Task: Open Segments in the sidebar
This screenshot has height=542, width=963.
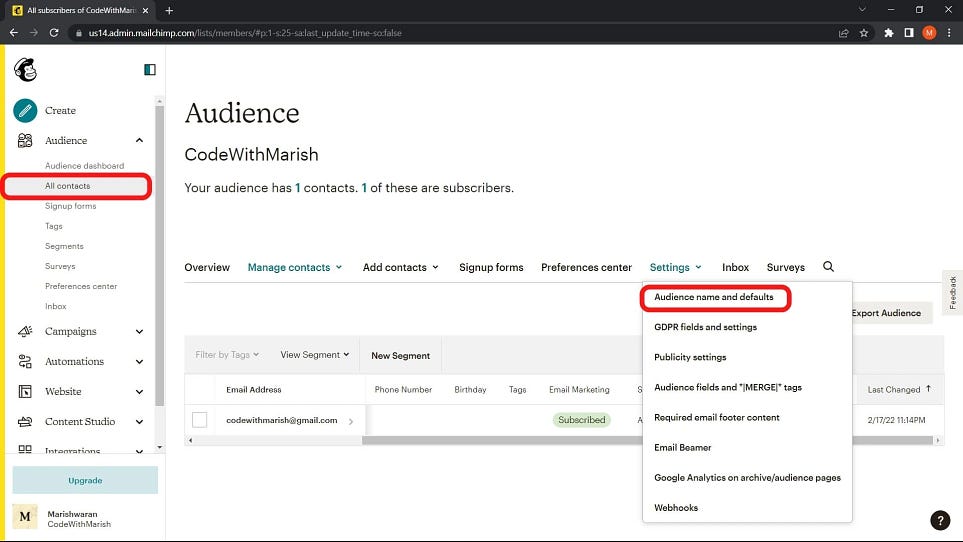Action: pos(64,246)
